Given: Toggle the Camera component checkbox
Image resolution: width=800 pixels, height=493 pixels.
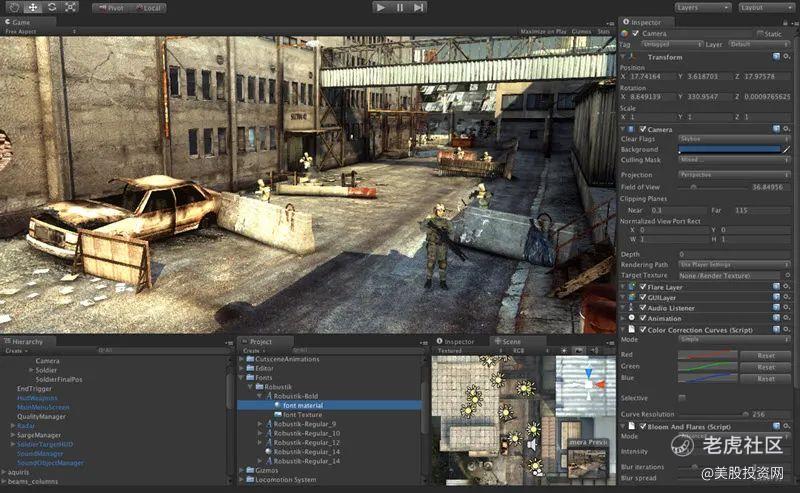Looking at the screenshot, I should coord(643,129).
